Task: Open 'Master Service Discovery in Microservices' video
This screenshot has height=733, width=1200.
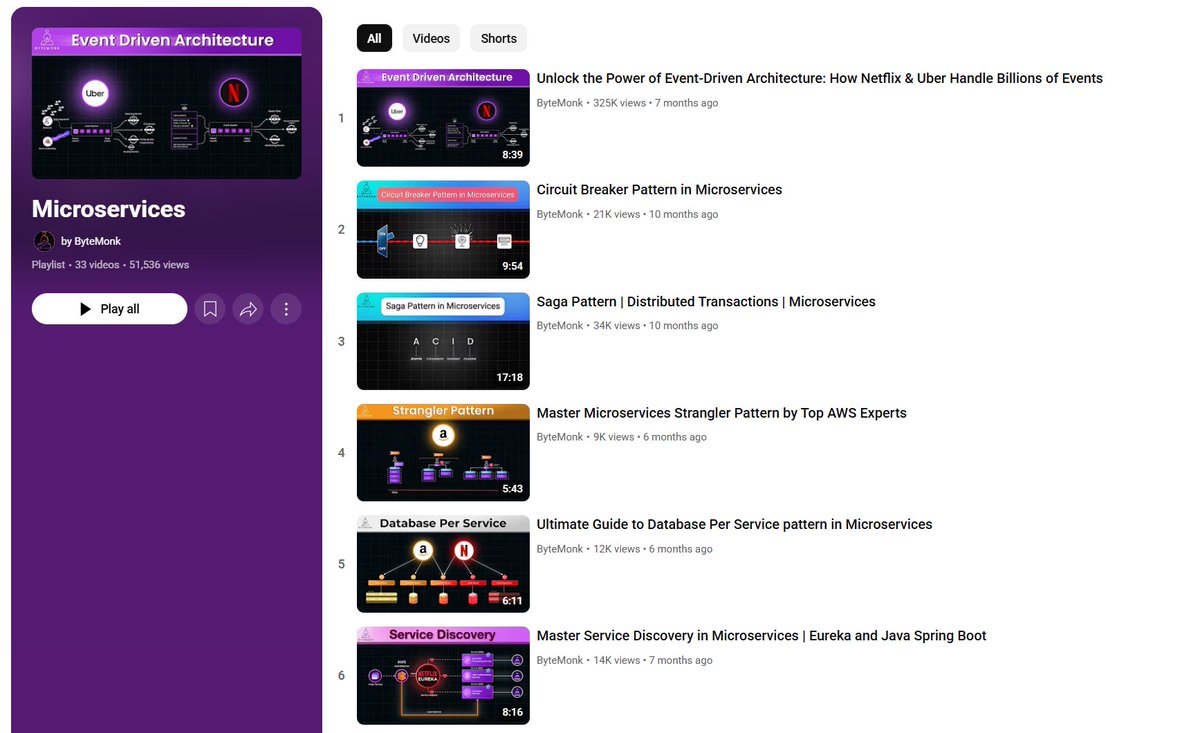Action: point(761,635)
